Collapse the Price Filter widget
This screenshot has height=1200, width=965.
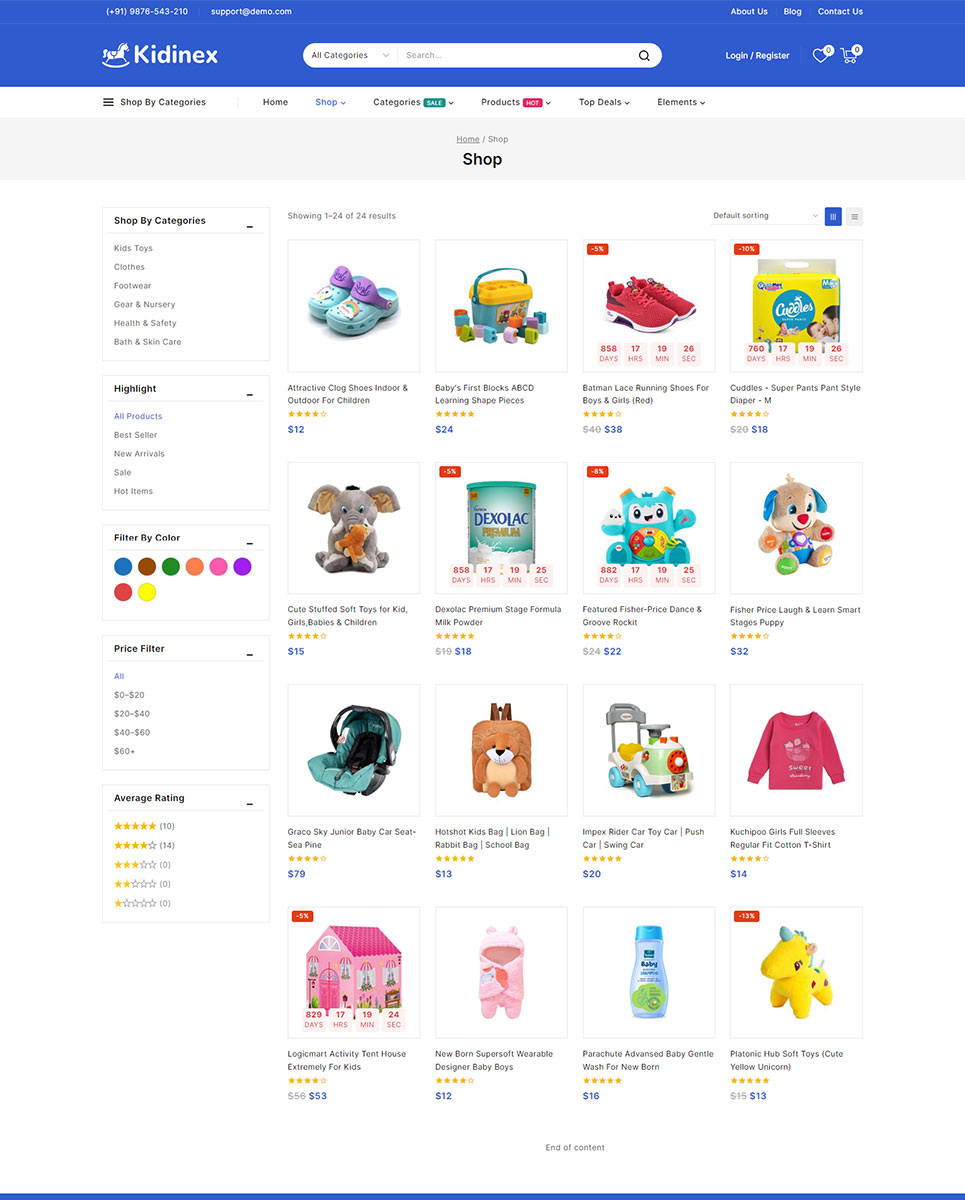[x=250, y=655]
